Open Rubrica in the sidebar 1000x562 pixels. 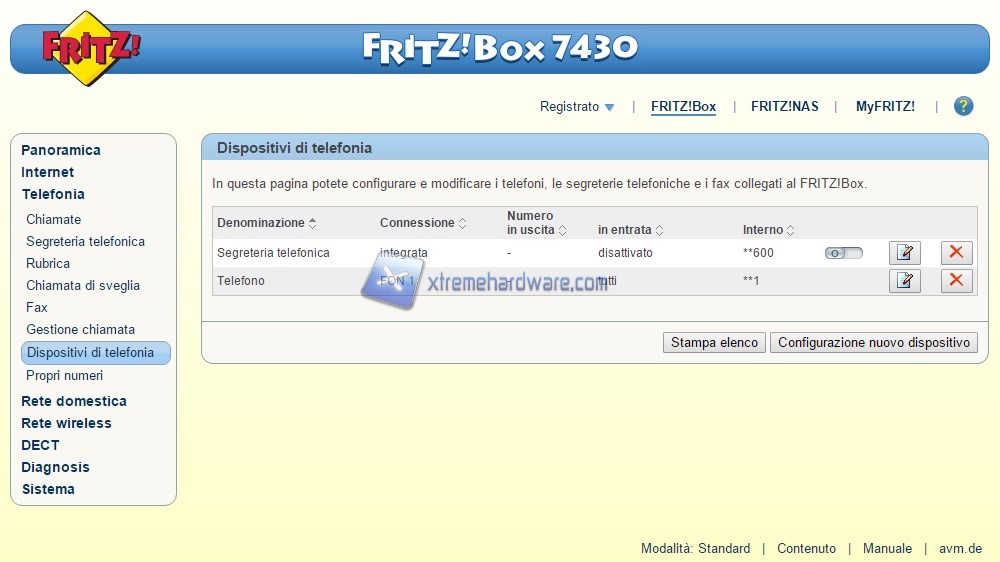coord(48,264)
